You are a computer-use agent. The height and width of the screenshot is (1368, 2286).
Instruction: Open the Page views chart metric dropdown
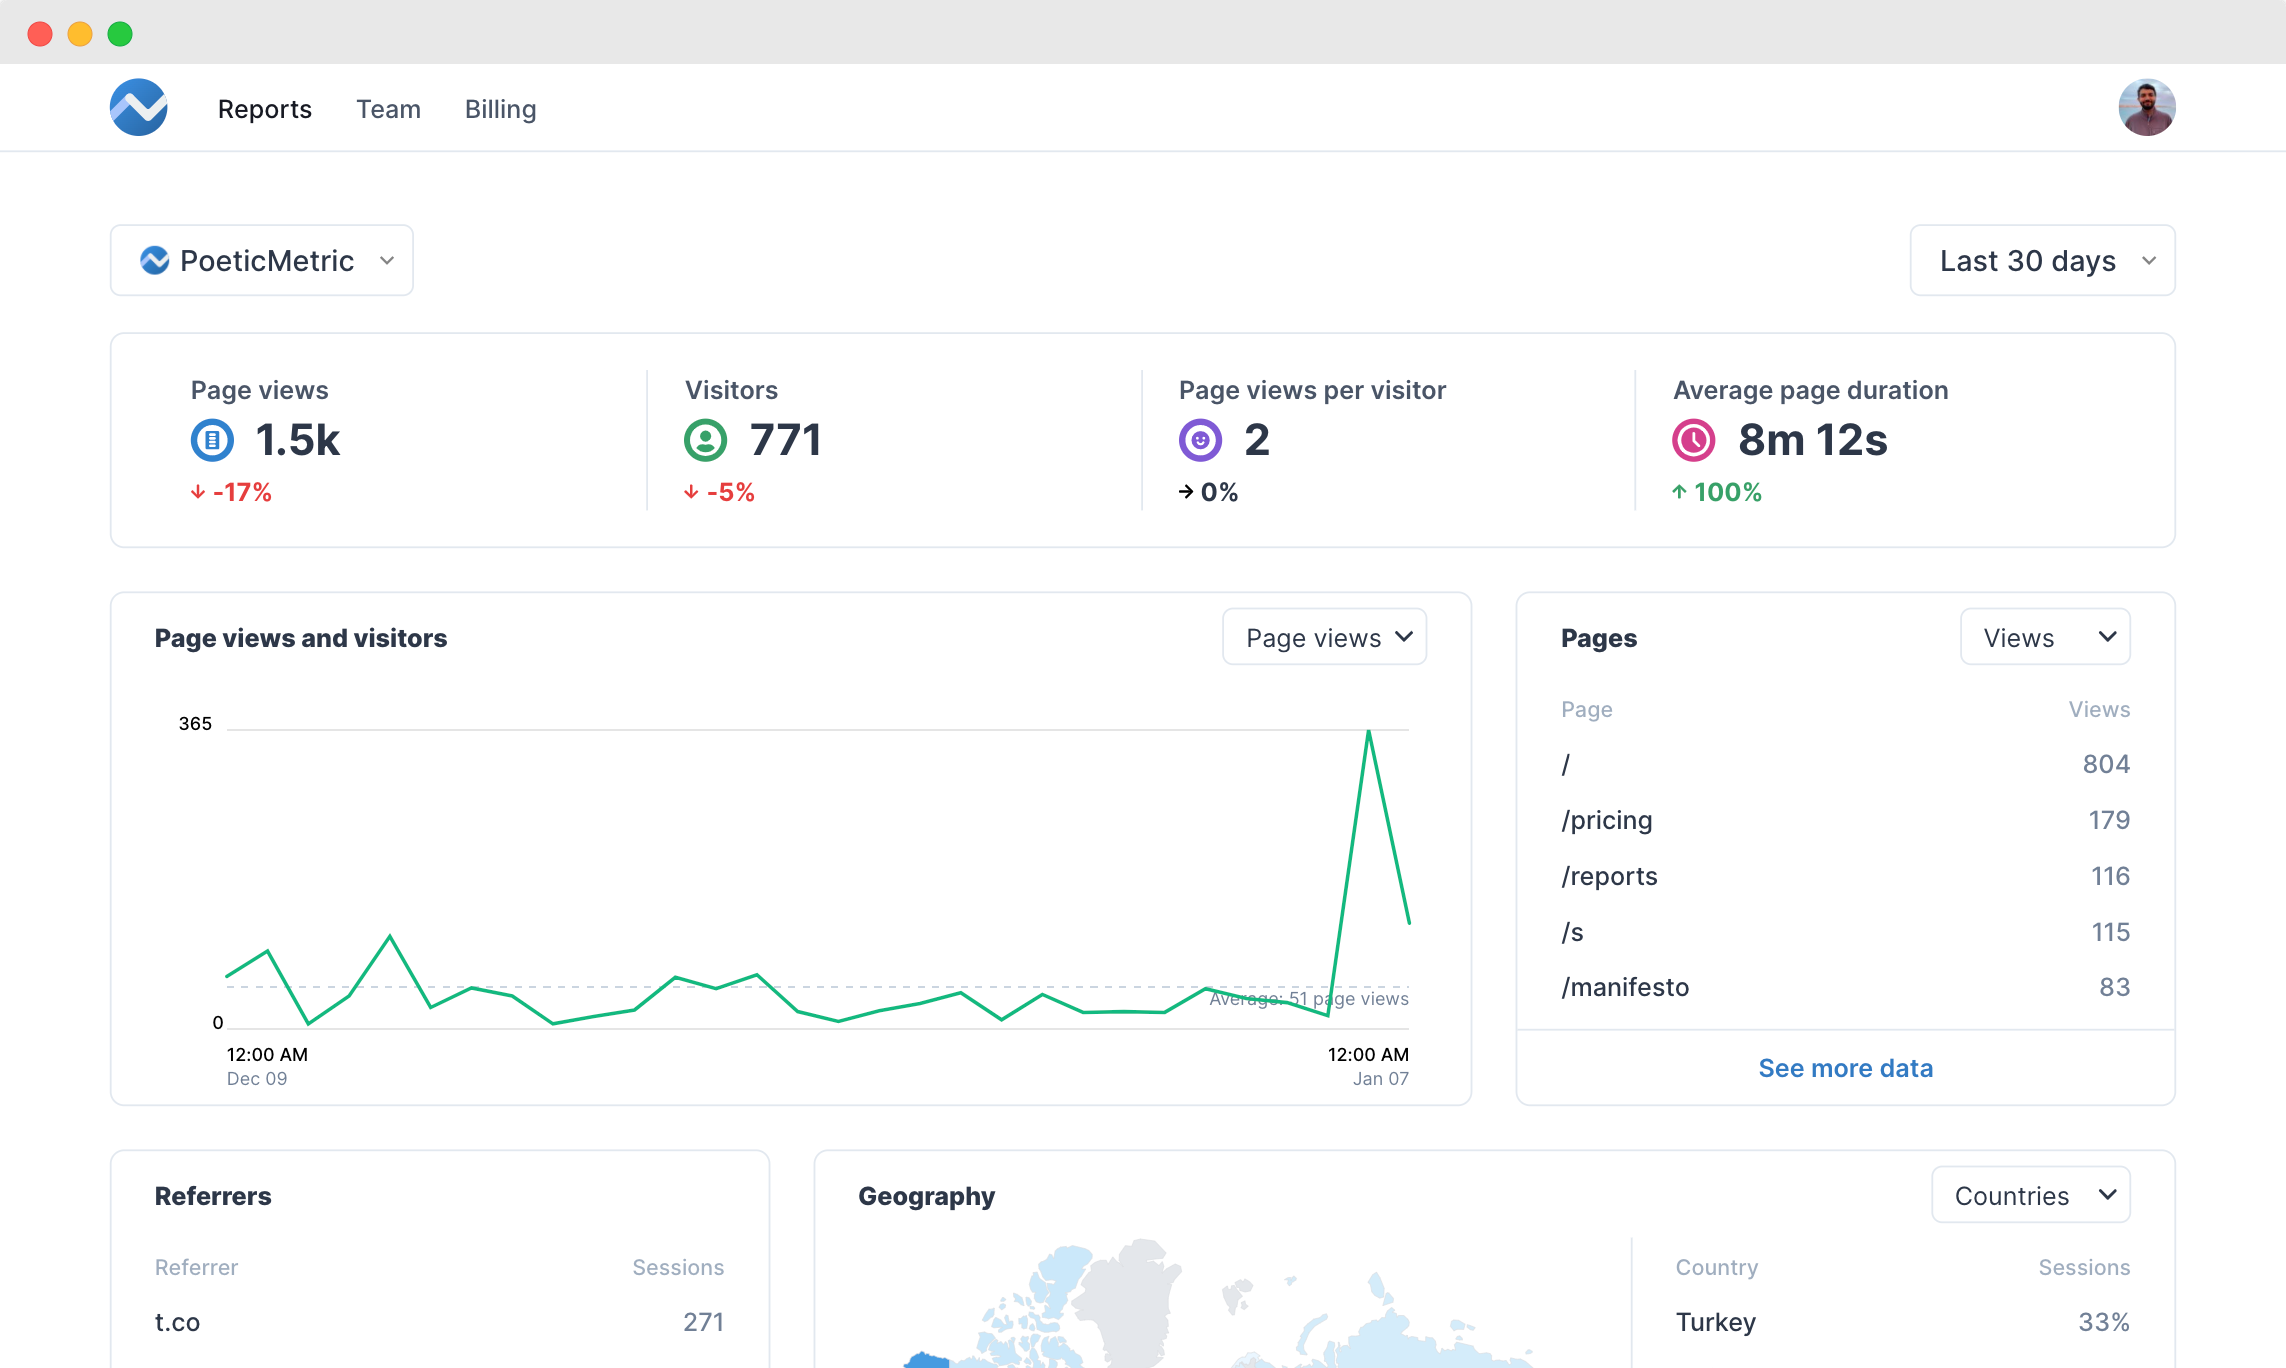pos(1323,636)
